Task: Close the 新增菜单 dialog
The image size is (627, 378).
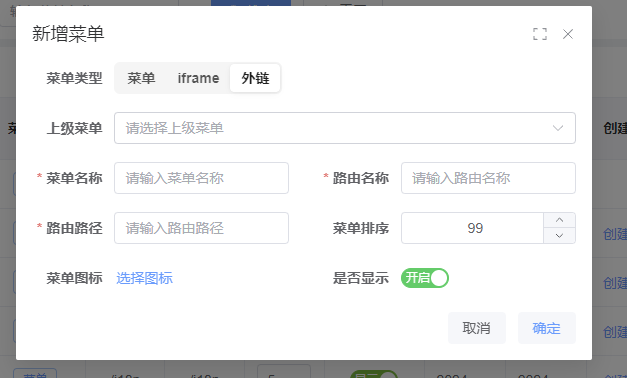Action: click(568, 34)
